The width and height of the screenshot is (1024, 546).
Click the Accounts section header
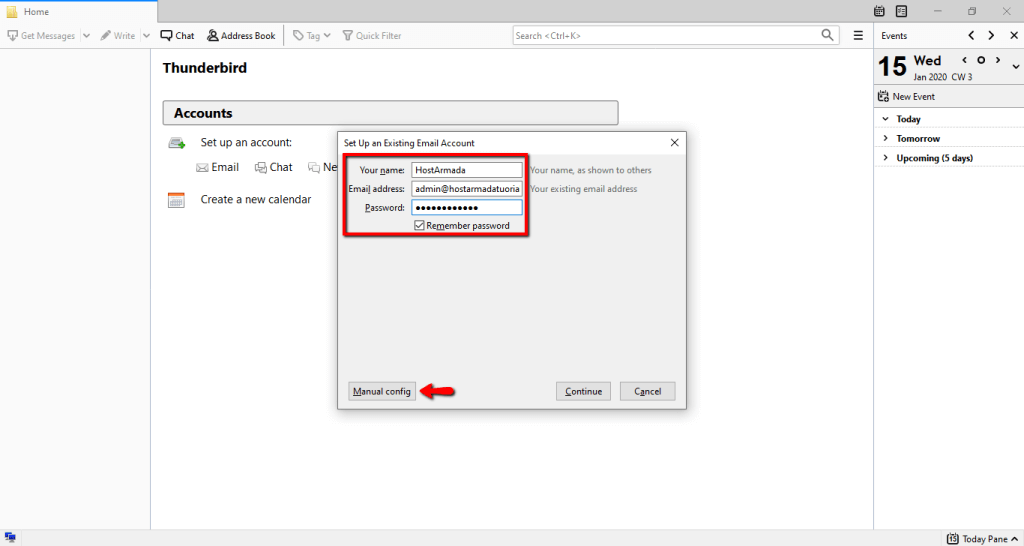point(390,113)
